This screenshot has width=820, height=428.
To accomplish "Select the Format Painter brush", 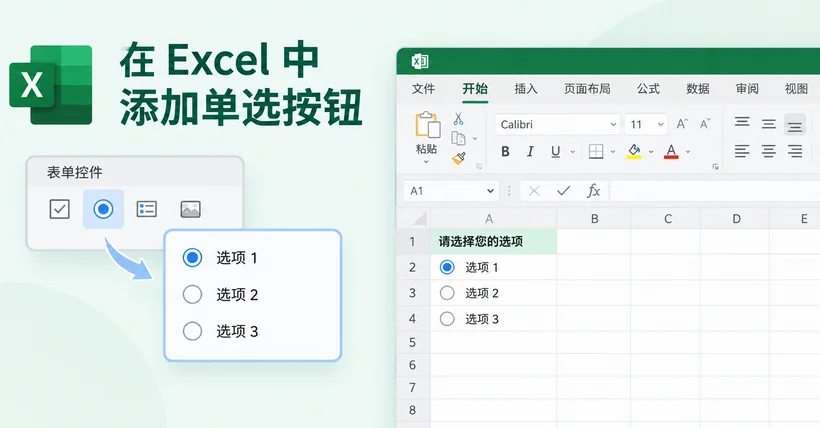I will click(x=459, y=158).
